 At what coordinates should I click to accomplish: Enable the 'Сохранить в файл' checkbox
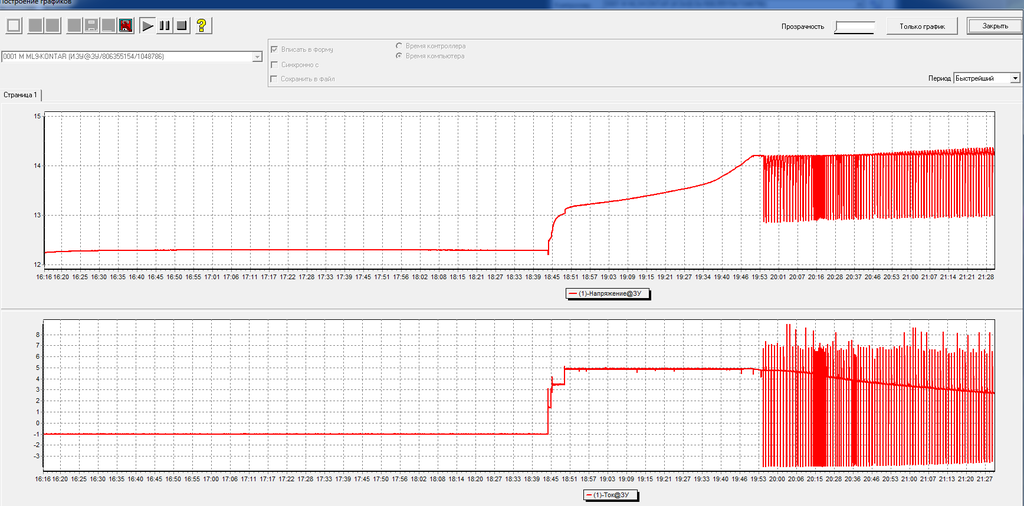click(274, 78)
